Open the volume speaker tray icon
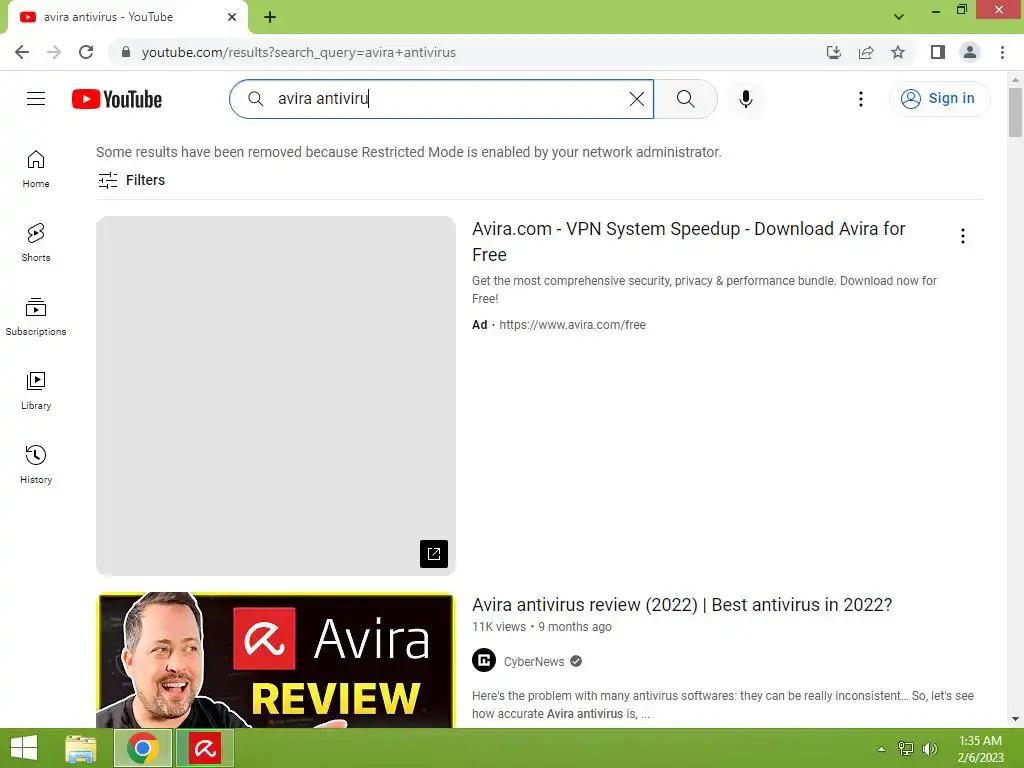1024x768 pixels. coord(930,749)
